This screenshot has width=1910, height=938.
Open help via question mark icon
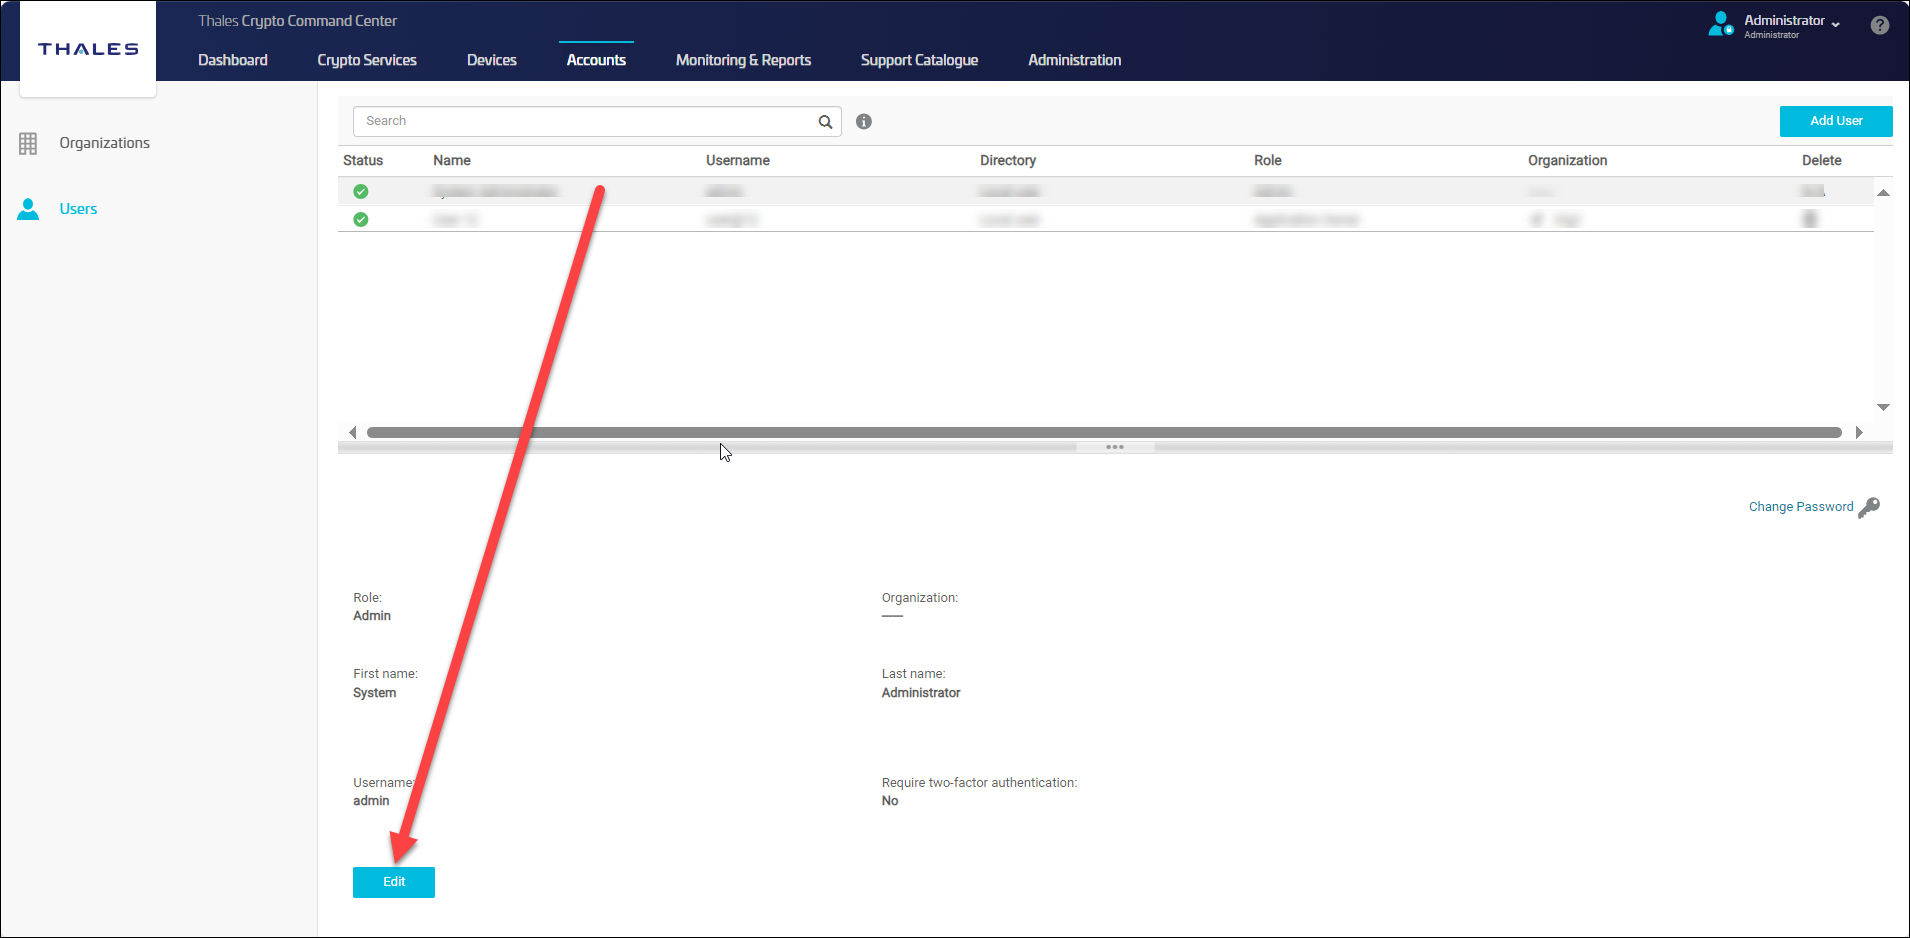tap(1880, 26)
